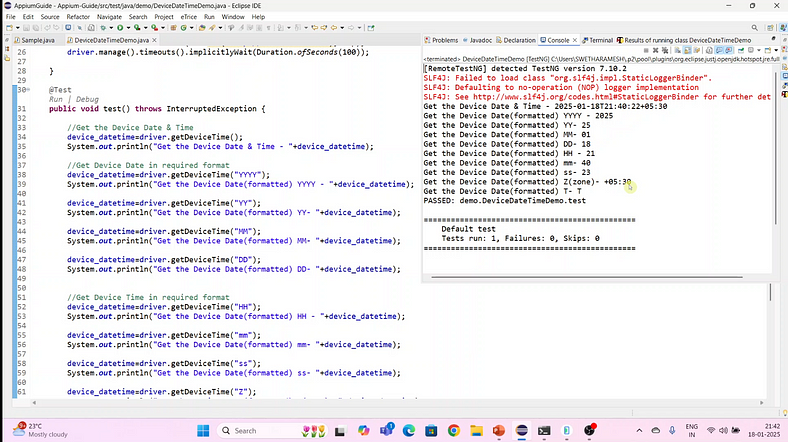The width and height of the screenshot is (788, 442).
Task: Click Remove Launch console X icon
Action: 655,50
